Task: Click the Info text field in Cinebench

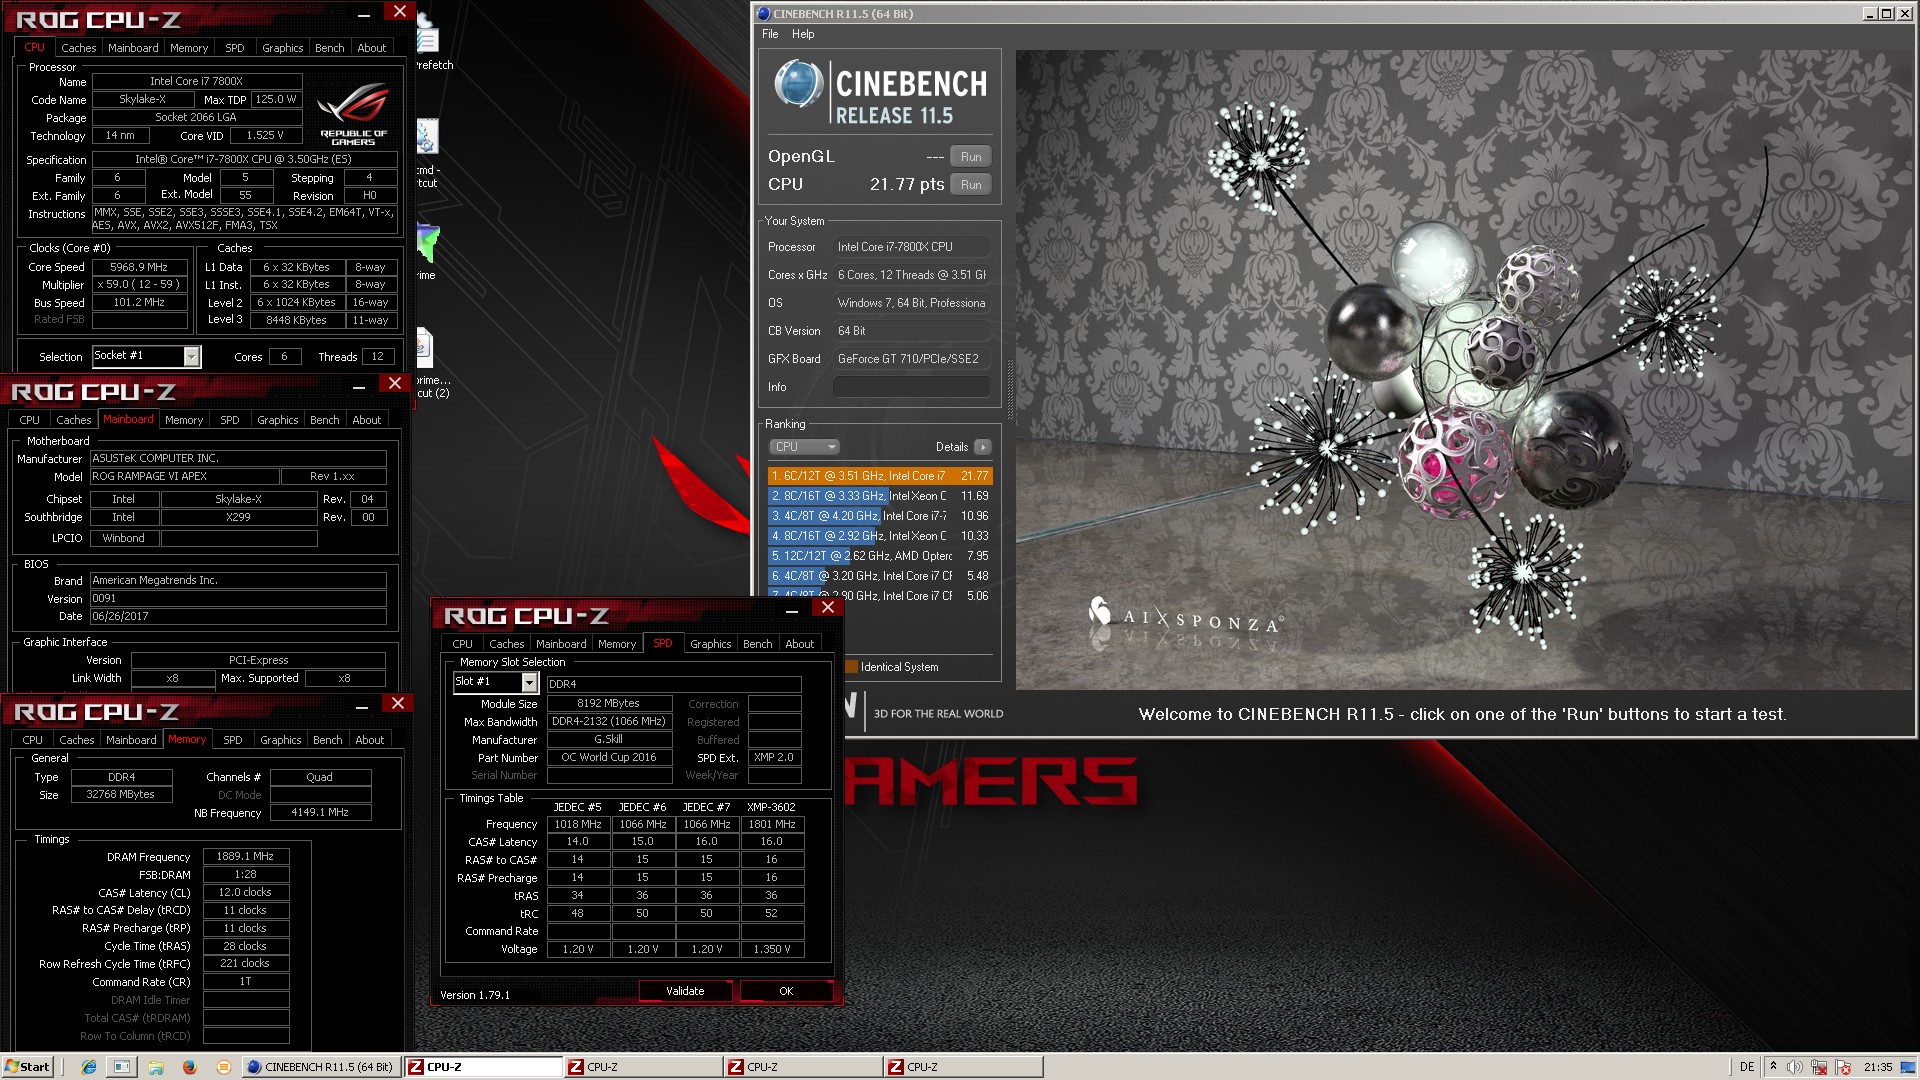Action: [912, 387]
